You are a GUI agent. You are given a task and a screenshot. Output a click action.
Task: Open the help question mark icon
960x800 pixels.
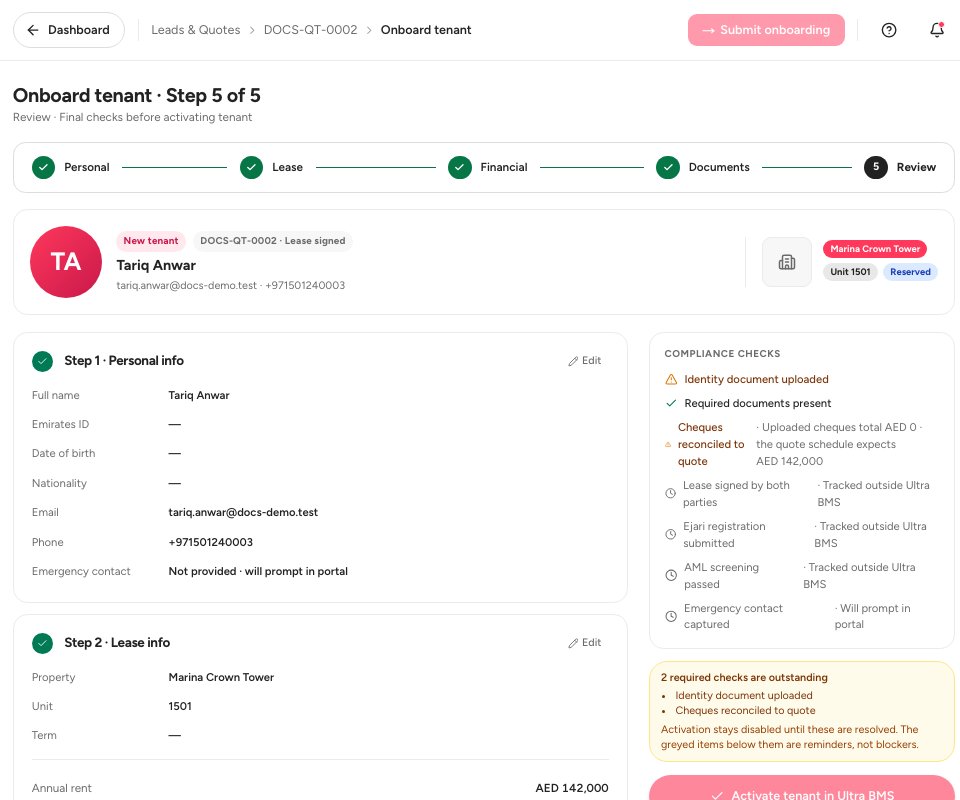(x=888, y=30)
